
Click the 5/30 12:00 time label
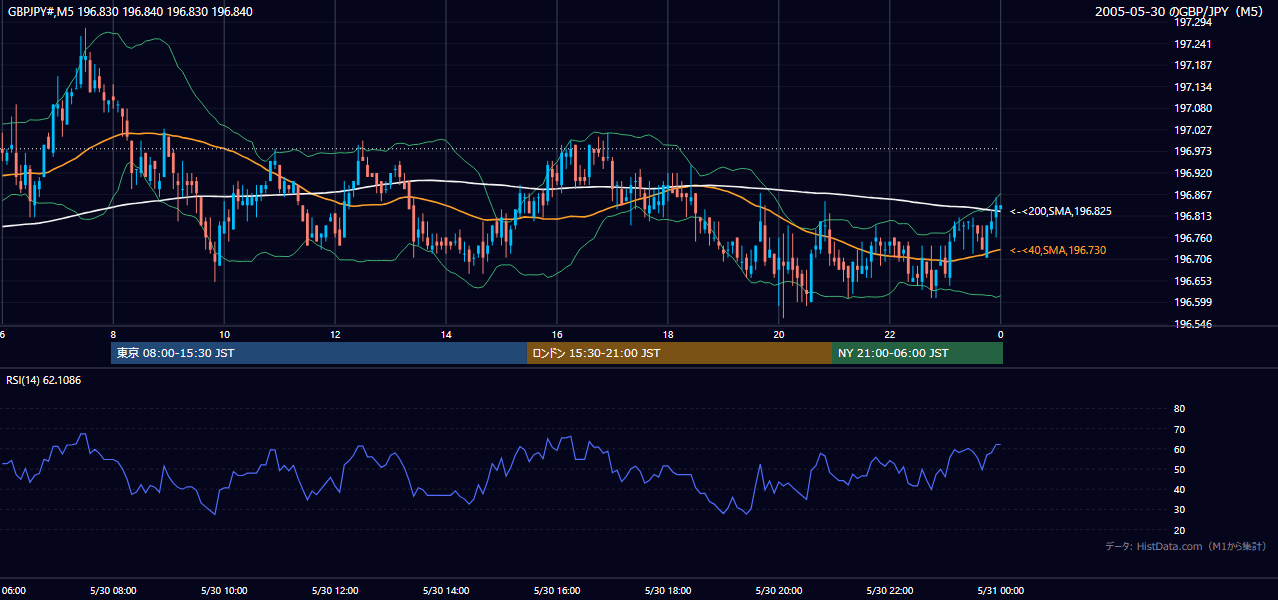(335, 590)
